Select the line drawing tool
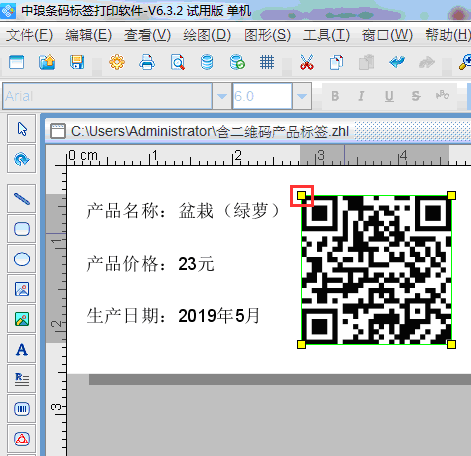This screenshot has width=471, height=456. pyautogui.click(x=22, y=199)
